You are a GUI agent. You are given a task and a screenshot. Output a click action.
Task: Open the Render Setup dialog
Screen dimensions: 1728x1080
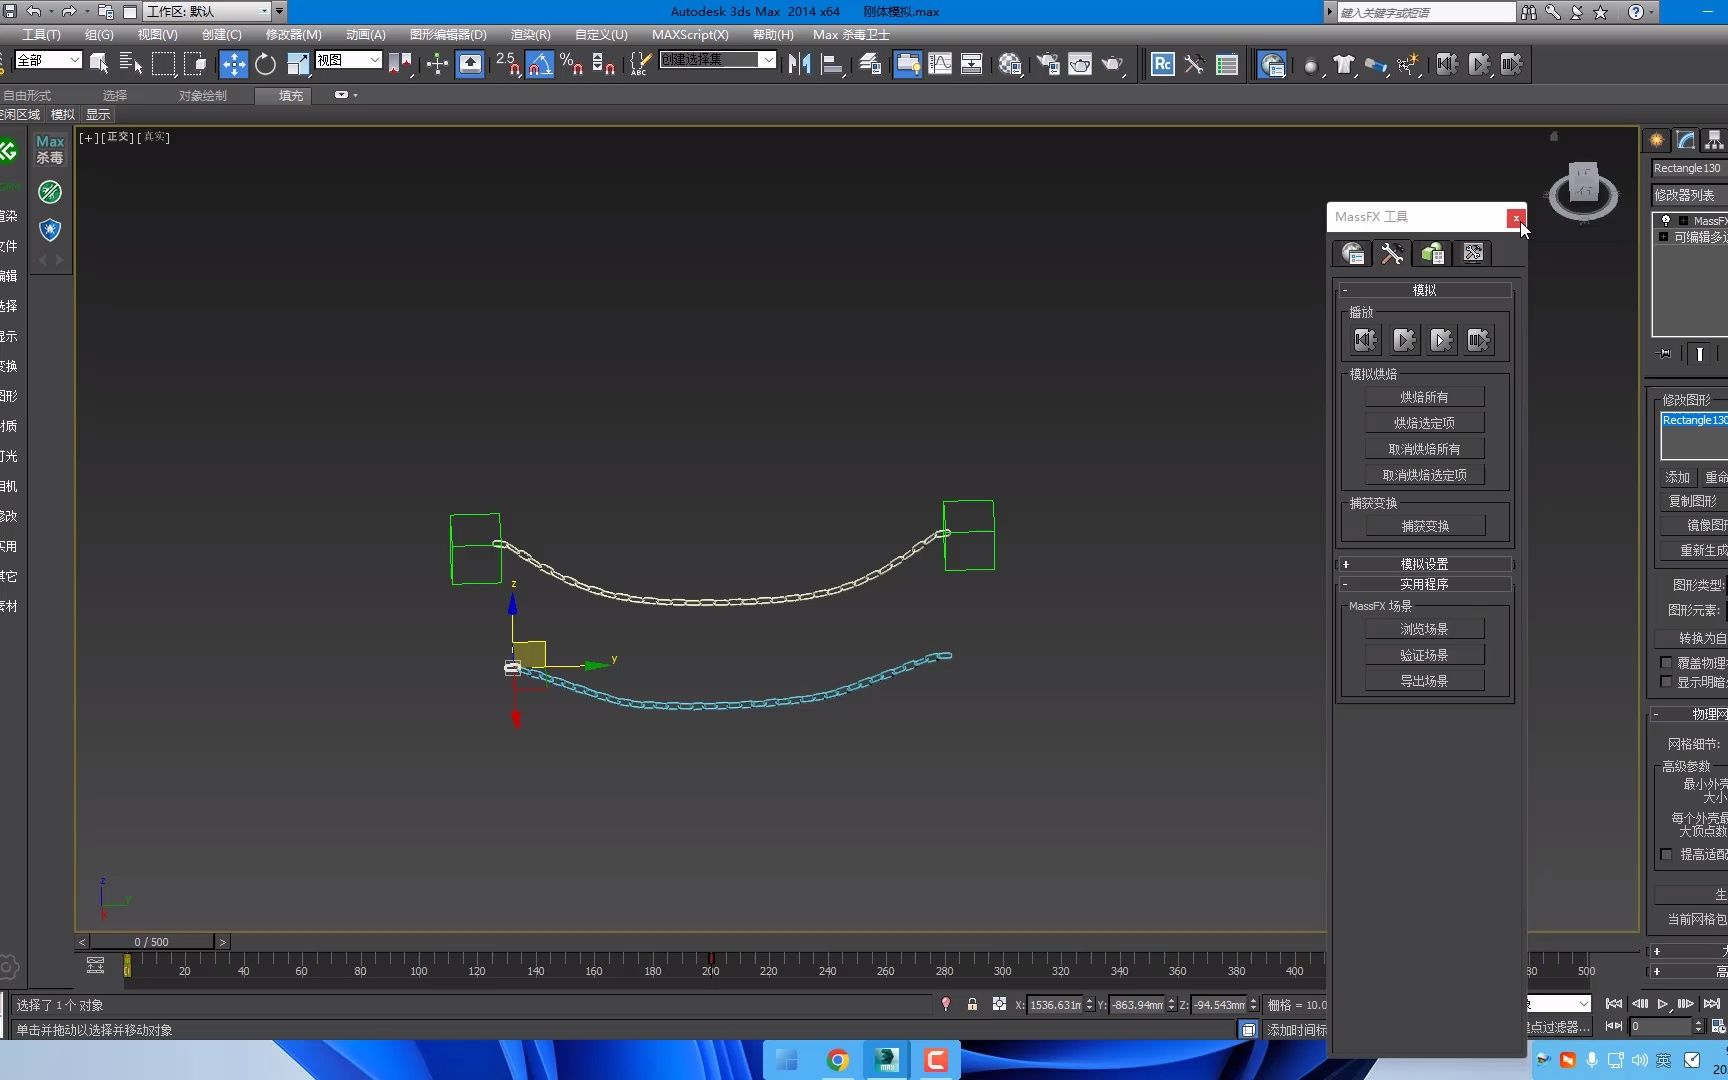[1048, 64]
